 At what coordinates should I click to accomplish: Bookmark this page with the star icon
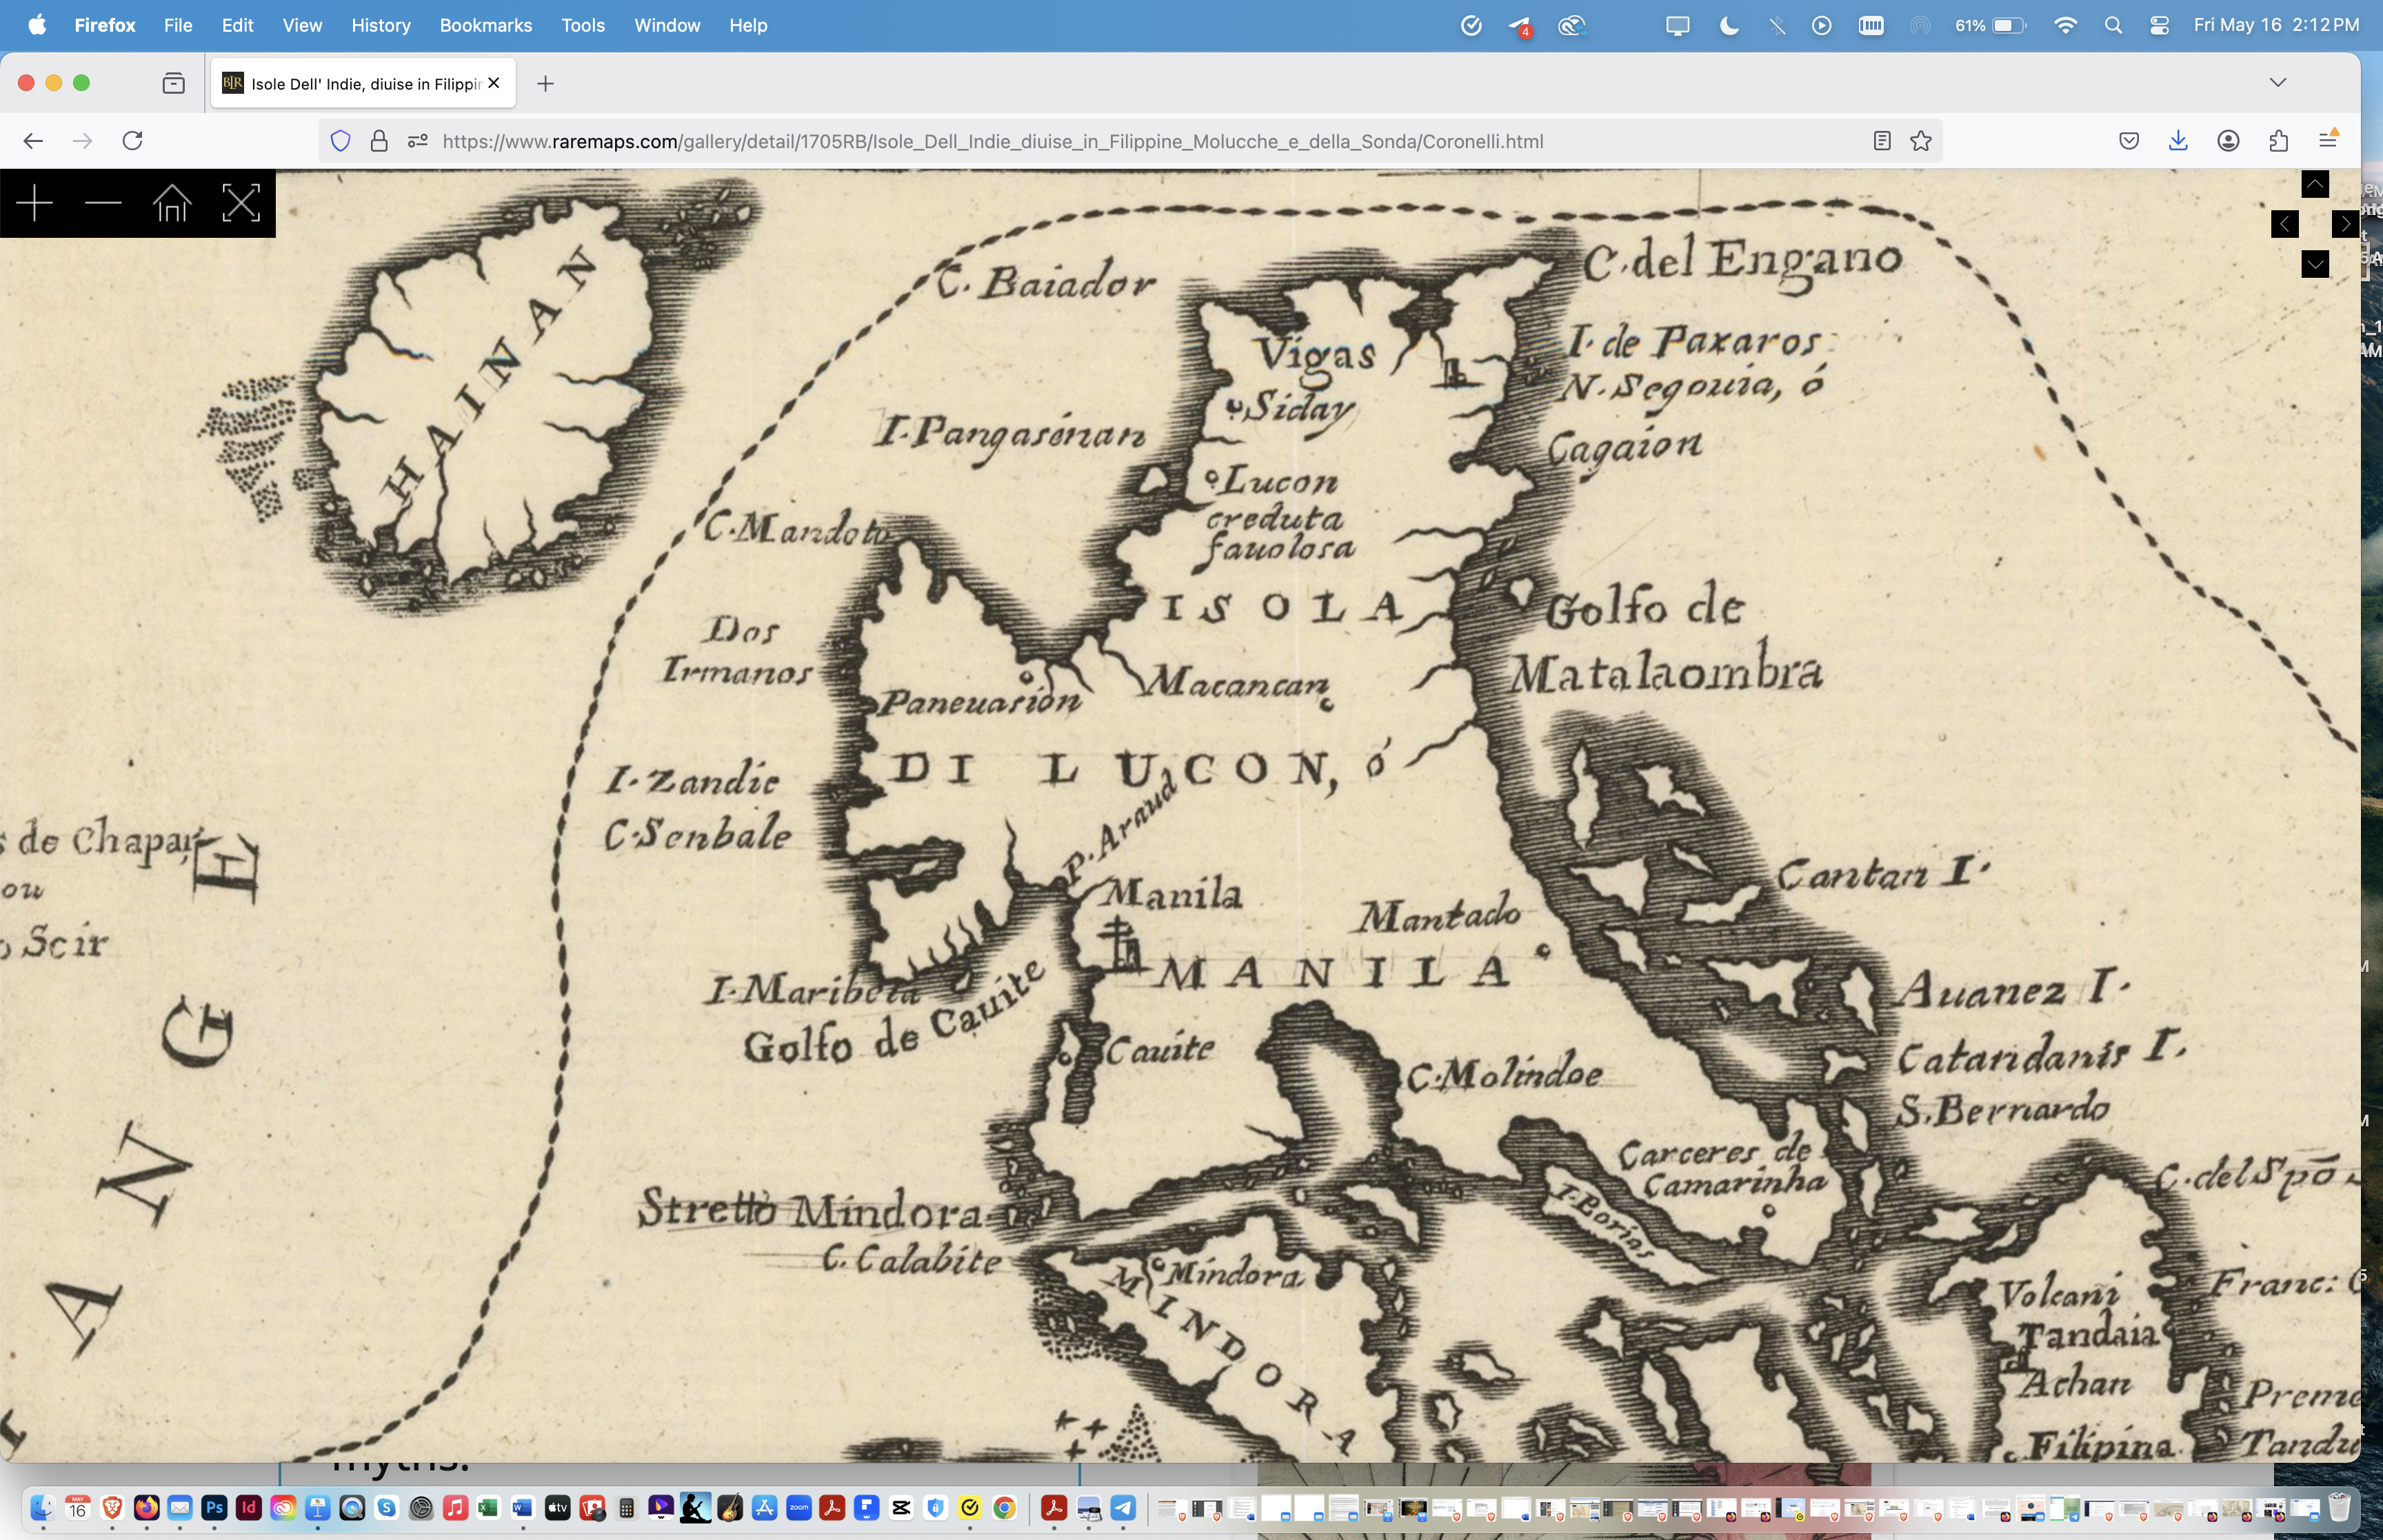[x=1920, y=141]
